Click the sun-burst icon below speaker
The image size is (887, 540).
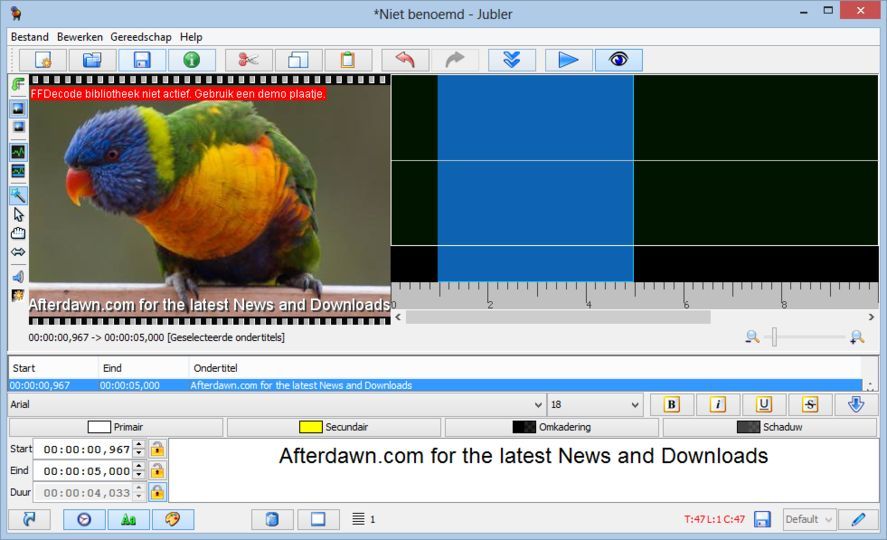point(18,295)
